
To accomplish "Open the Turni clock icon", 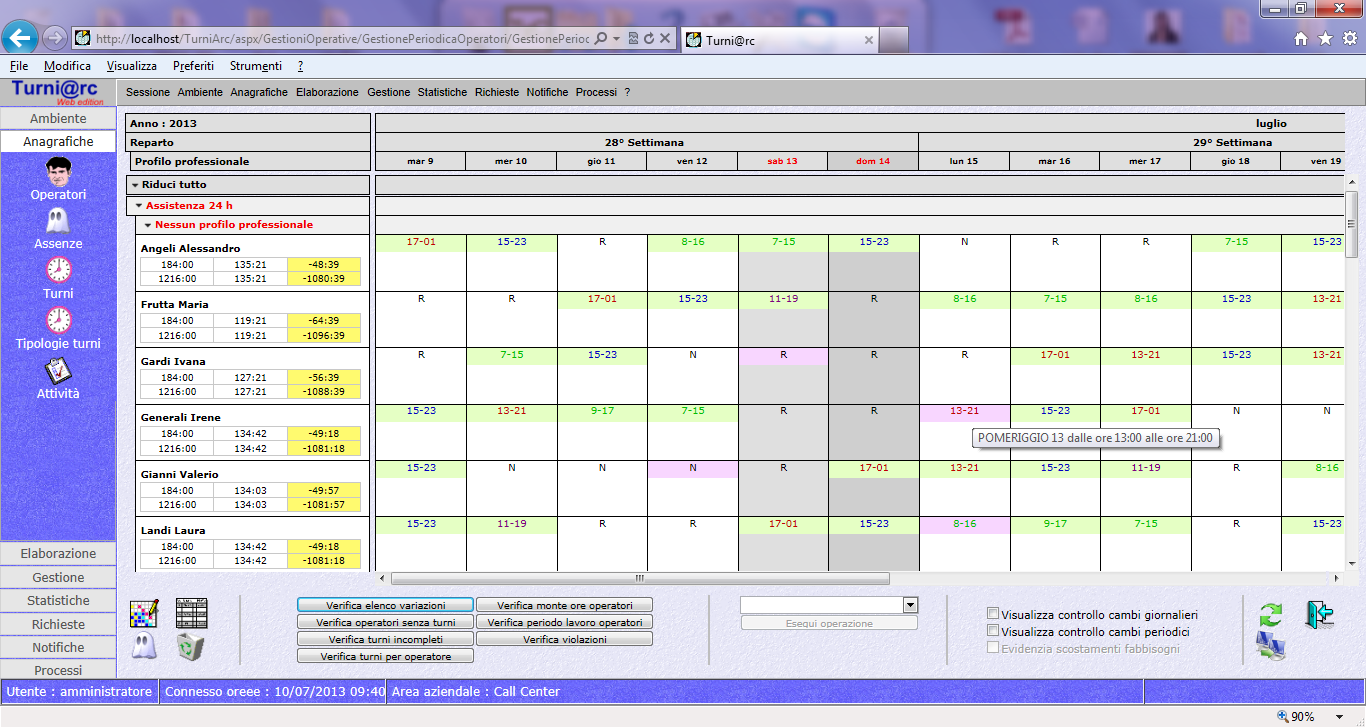I will (58, 270).
